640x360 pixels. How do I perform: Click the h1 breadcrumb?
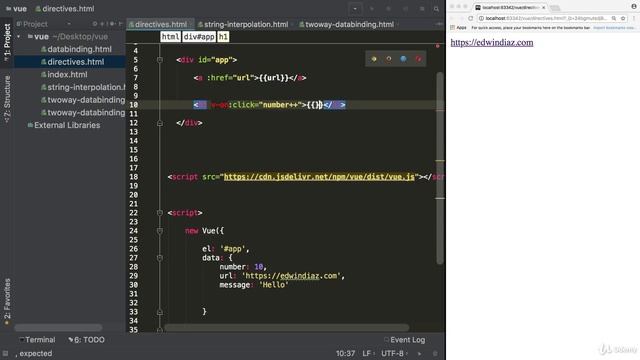(223, 37)
